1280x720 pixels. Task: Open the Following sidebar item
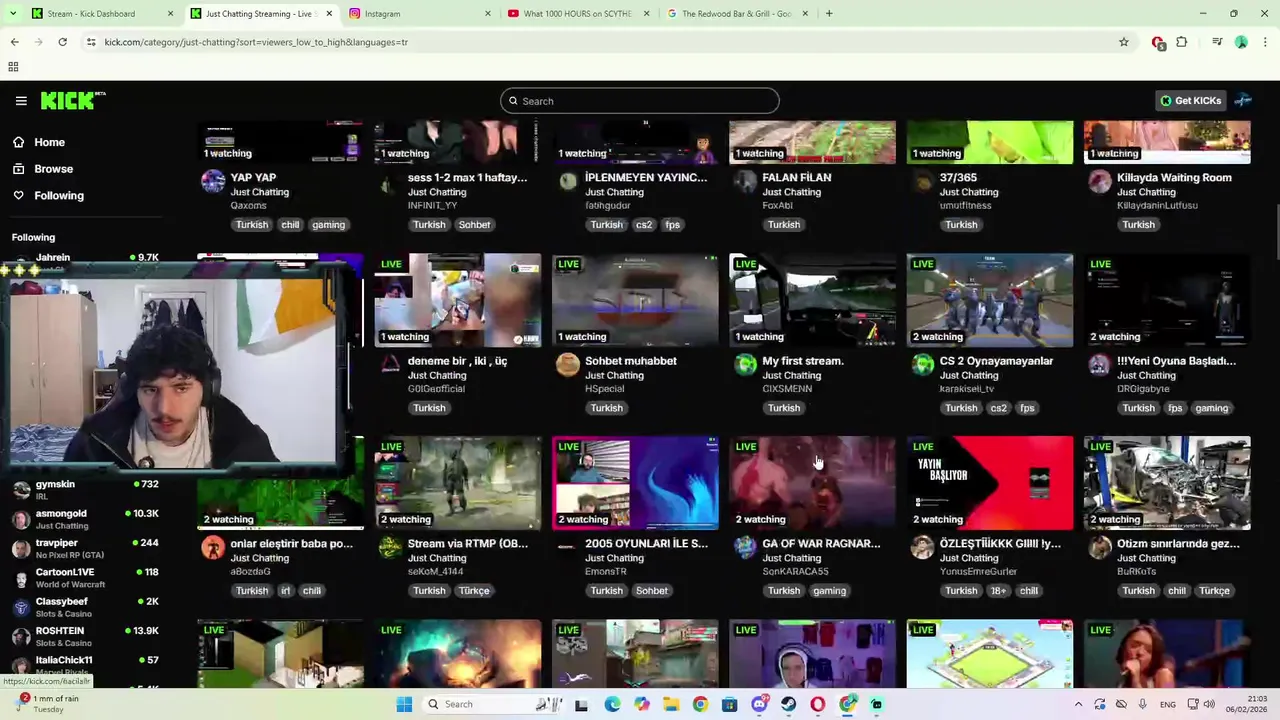[x=59, y=196]
